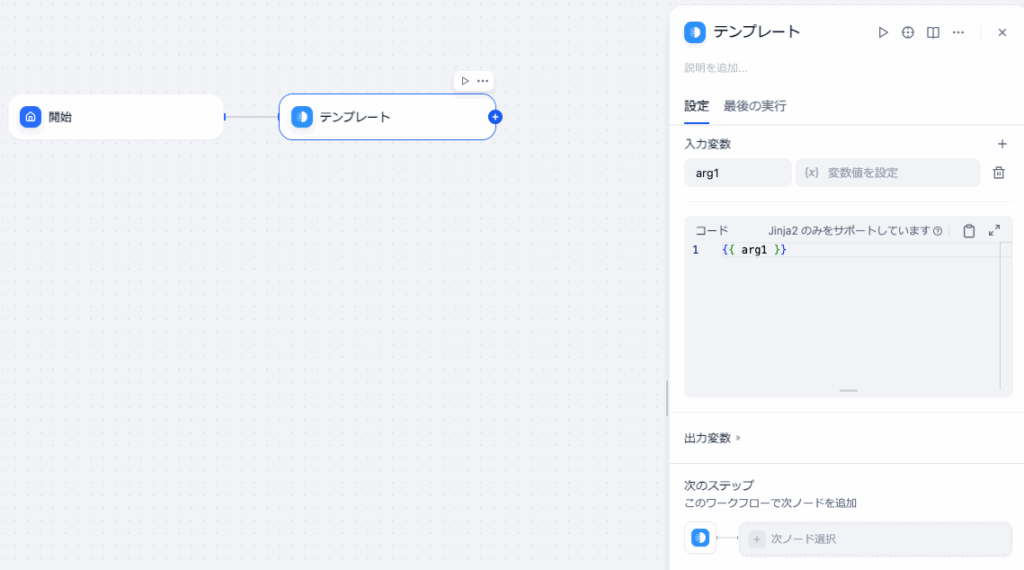1024x570 pixels.
Task: Select the 設定 tab
Action: point(696,106)
